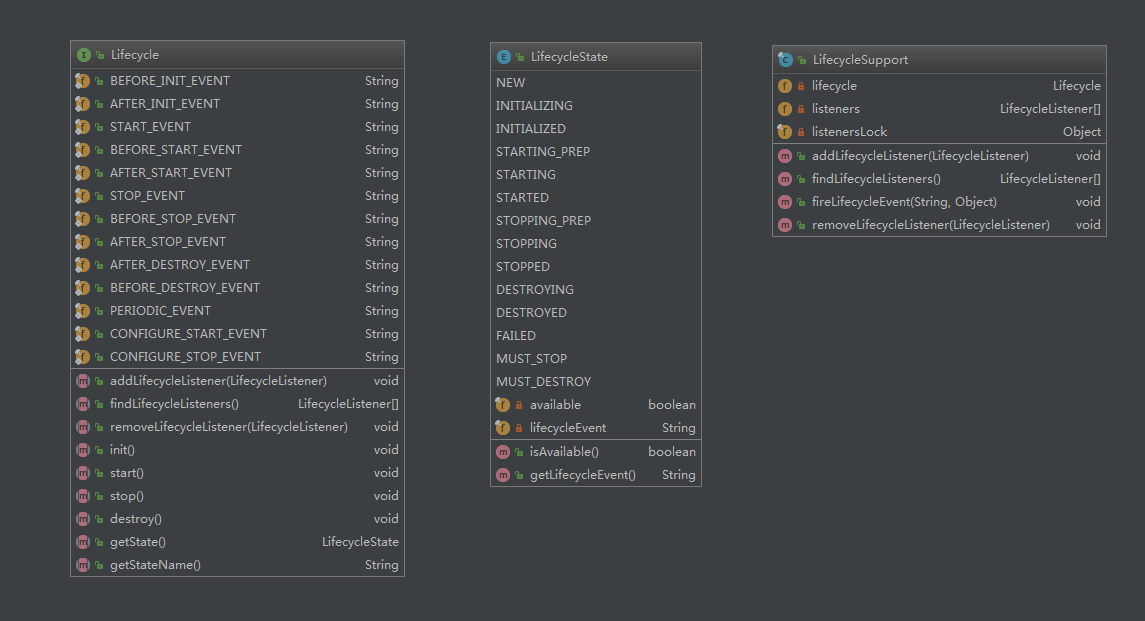1145x621 pixels.
Task: Click the Lifecycle interface icon in header
Action: [83, 55]
